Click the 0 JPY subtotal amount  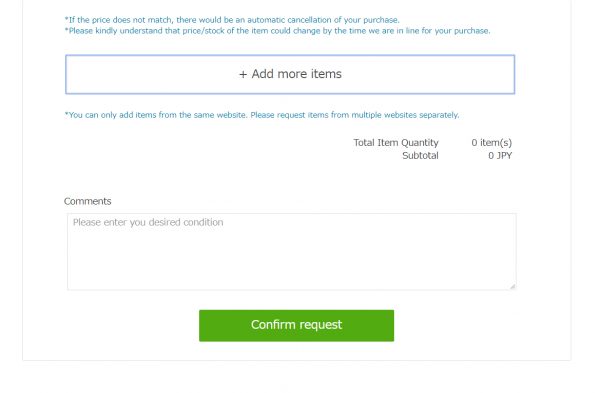point(500,156)
